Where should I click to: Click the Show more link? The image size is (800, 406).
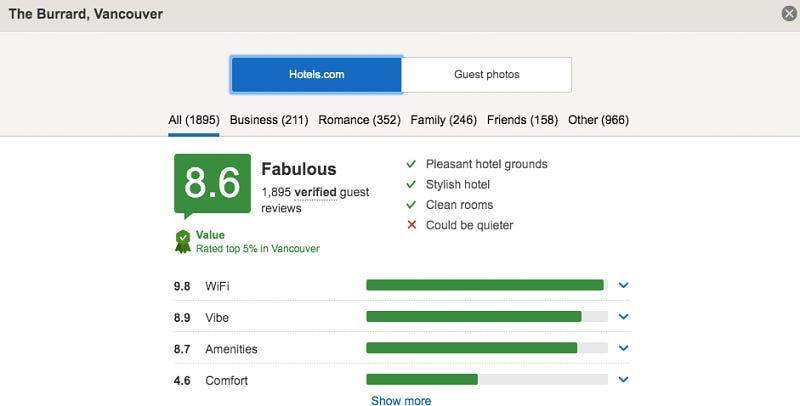[x=401, y=401]
